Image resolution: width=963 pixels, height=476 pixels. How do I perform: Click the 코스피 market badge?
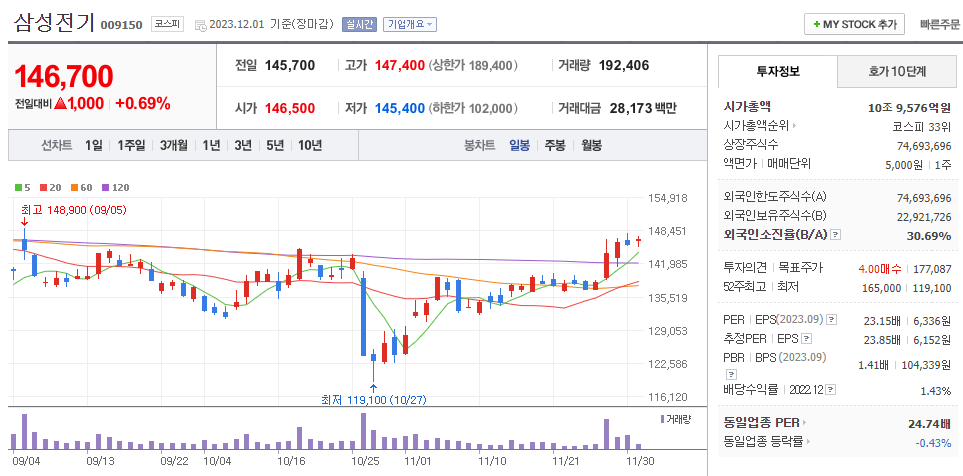pyautogui.click(x=167, y=25)
